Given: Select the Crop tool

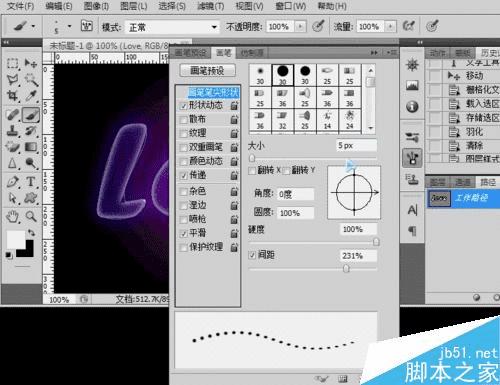Looking at the screenshot, I should tap(13, 96).
